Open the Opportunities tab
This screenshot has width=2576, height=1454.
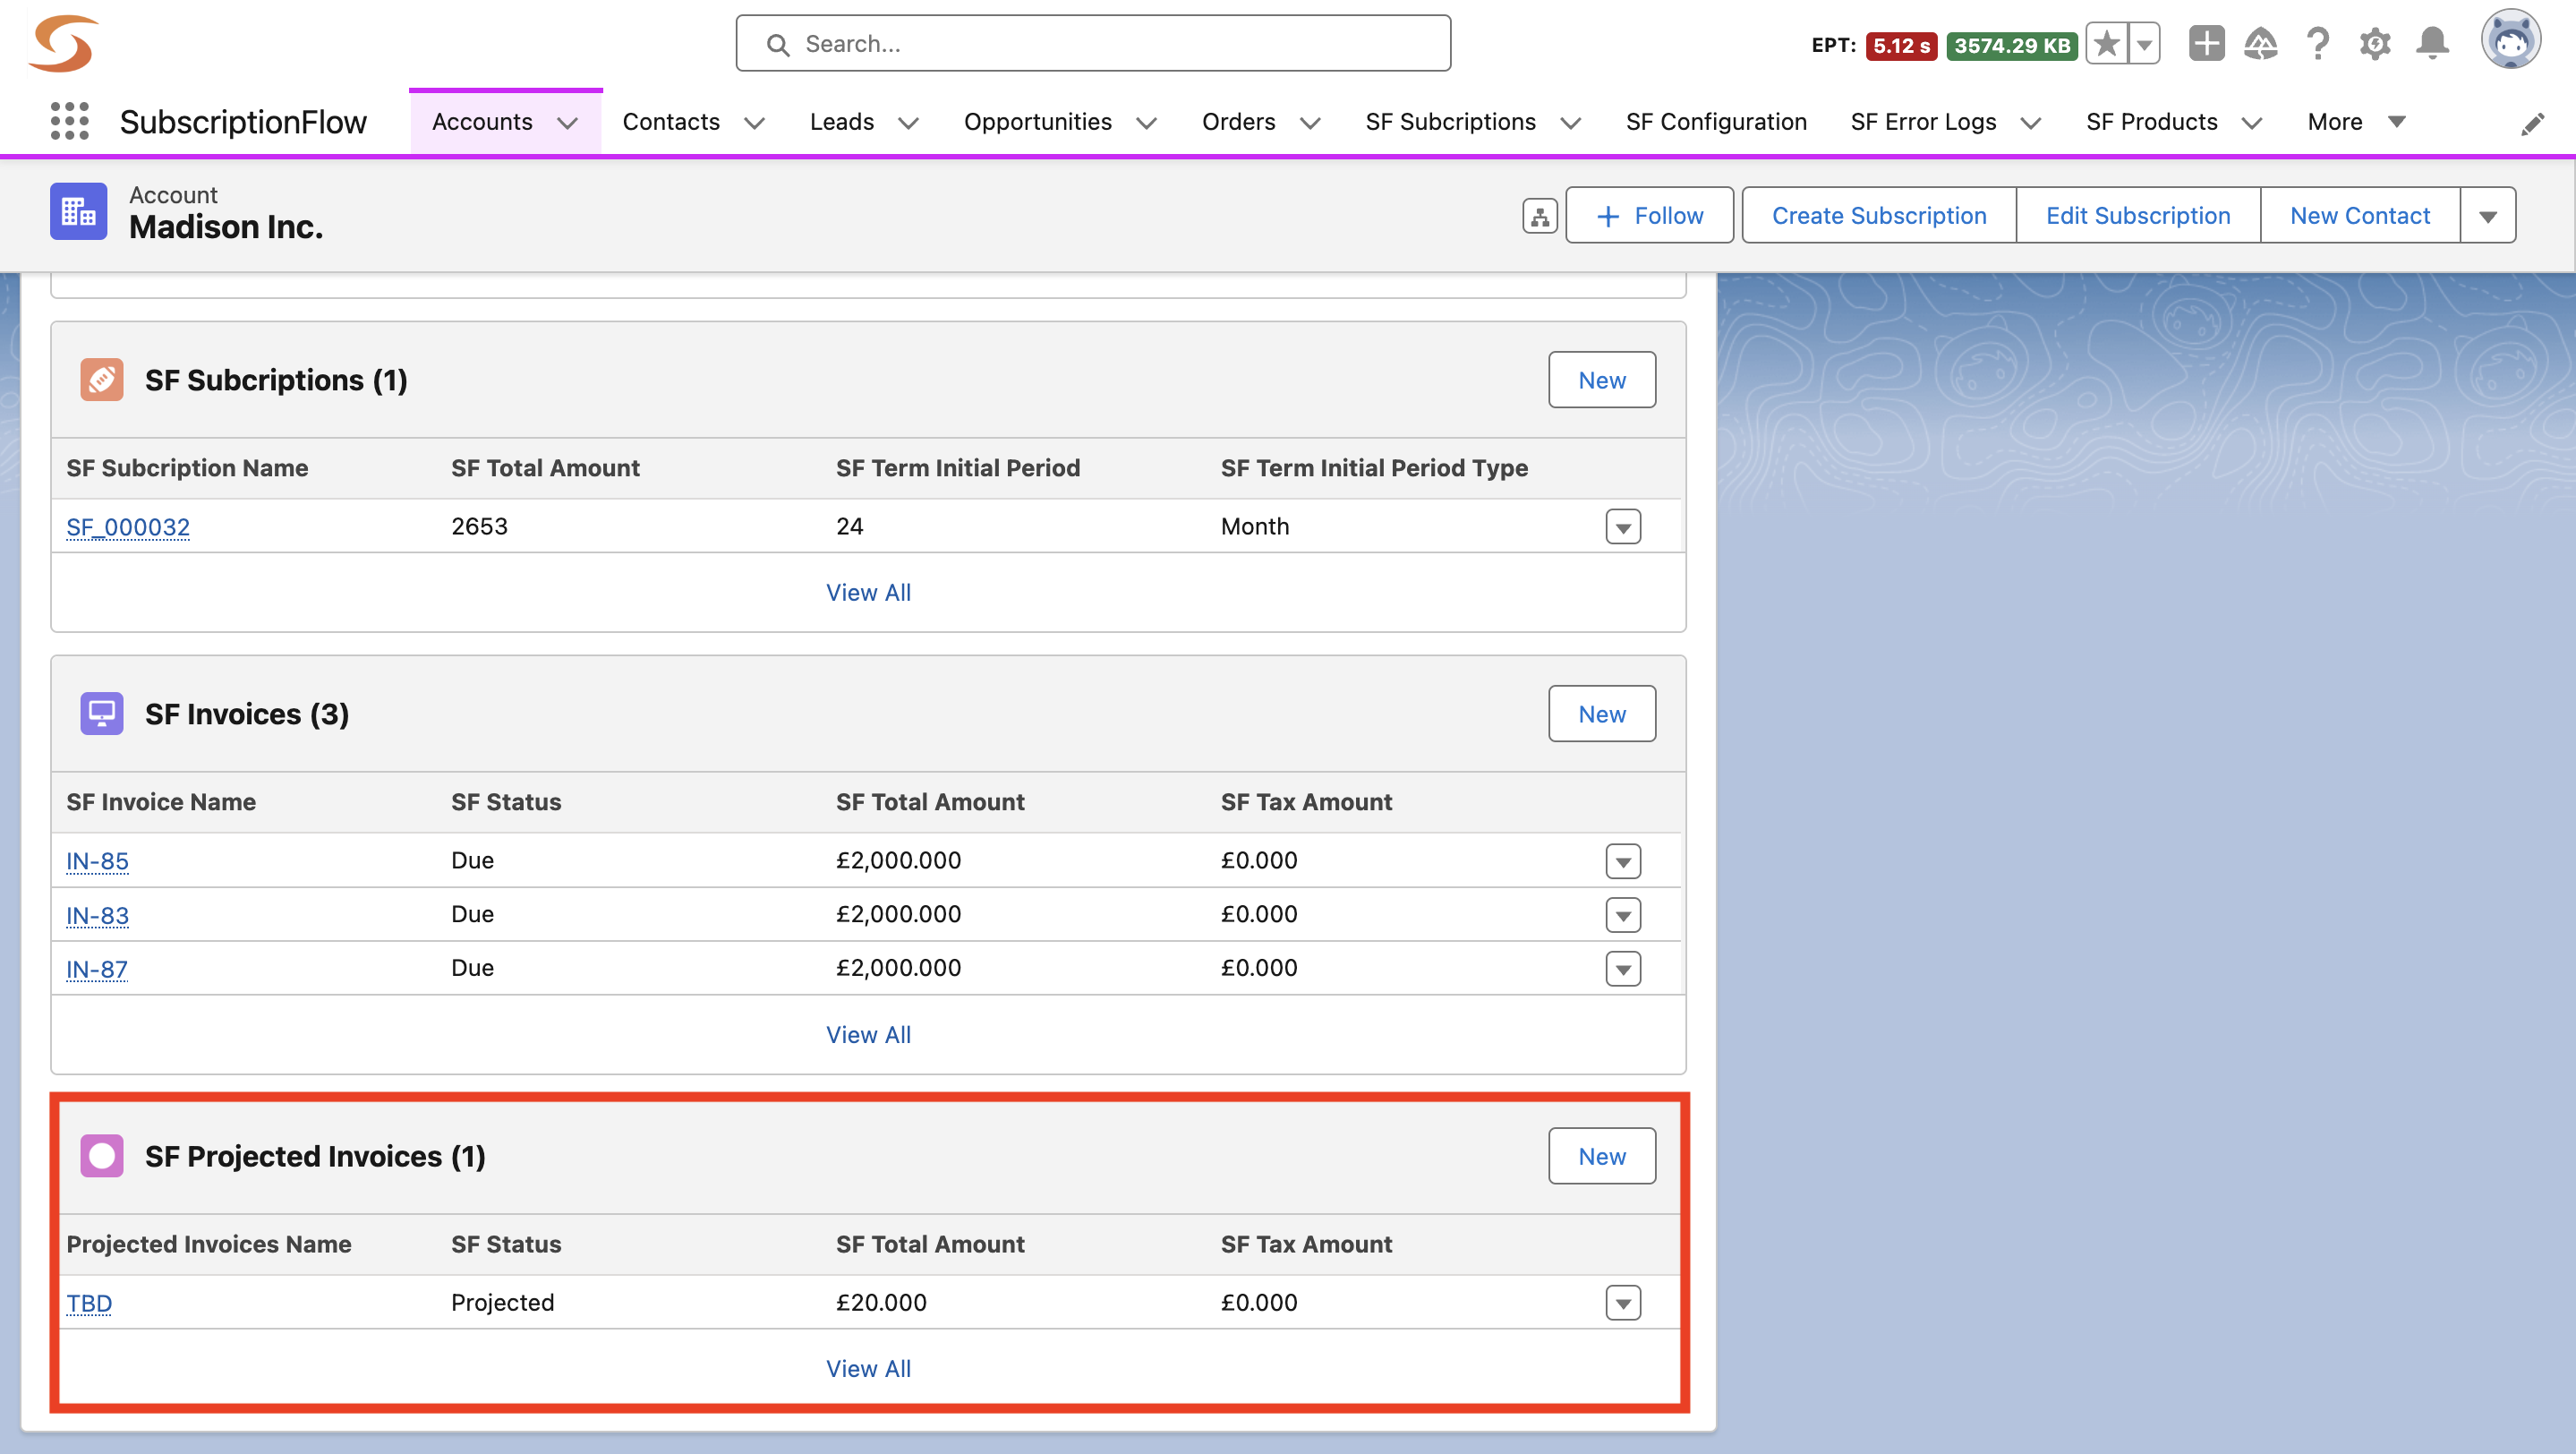[x=1038, y=122]
